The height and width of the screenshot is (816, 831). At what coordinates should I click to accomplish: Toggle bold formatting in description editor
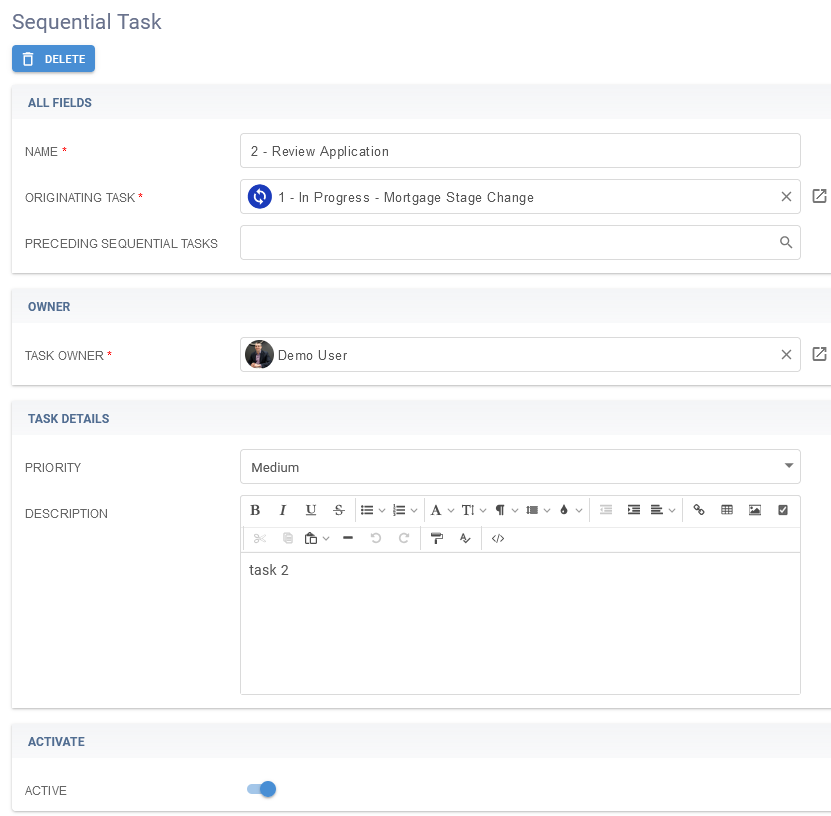tap(255, 510)
